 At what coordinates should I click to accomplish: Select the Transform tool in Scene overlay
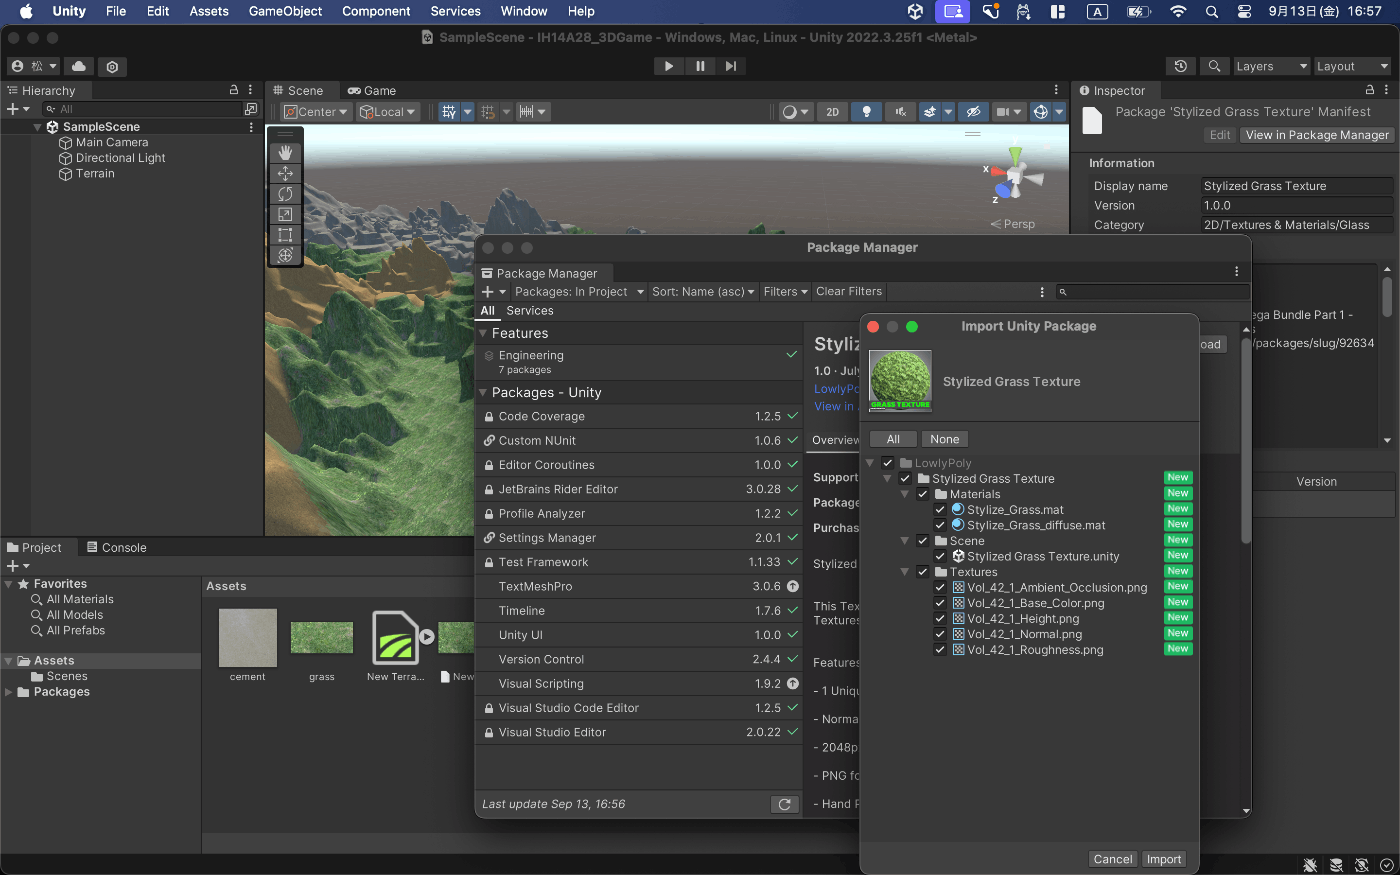coord(285,255)
